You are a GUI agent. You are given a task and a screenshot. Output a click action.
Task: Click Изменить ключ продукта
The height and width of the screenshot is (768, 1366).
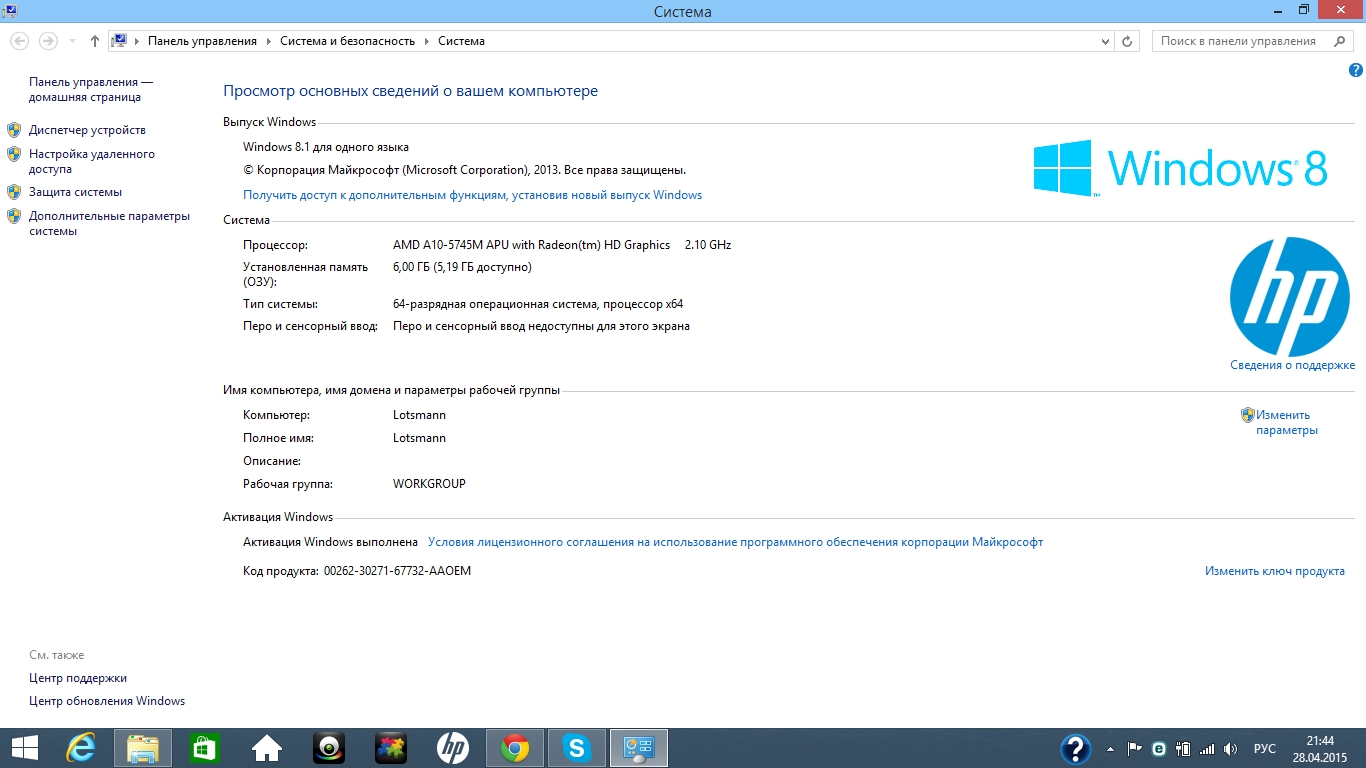(1274, 571)
